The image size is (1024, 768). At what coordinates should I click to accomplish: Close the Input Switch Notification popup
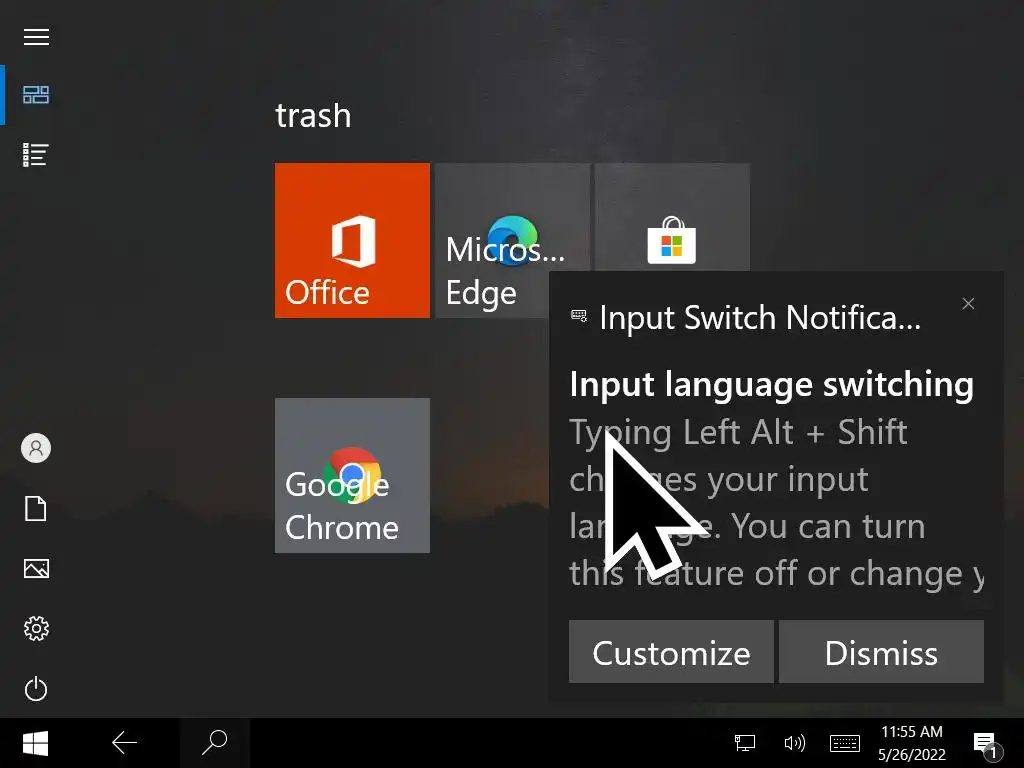tap(968, 304)
